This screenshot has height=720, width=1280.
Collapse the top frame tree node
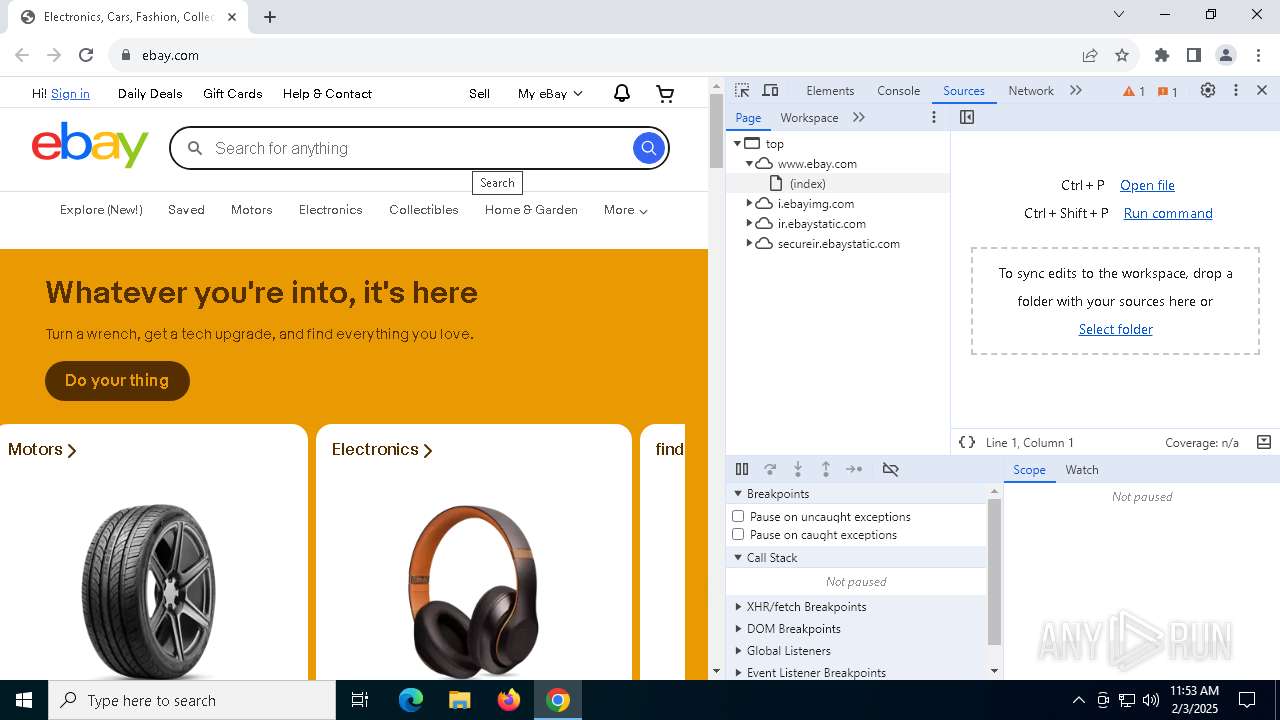pos(738,143)
